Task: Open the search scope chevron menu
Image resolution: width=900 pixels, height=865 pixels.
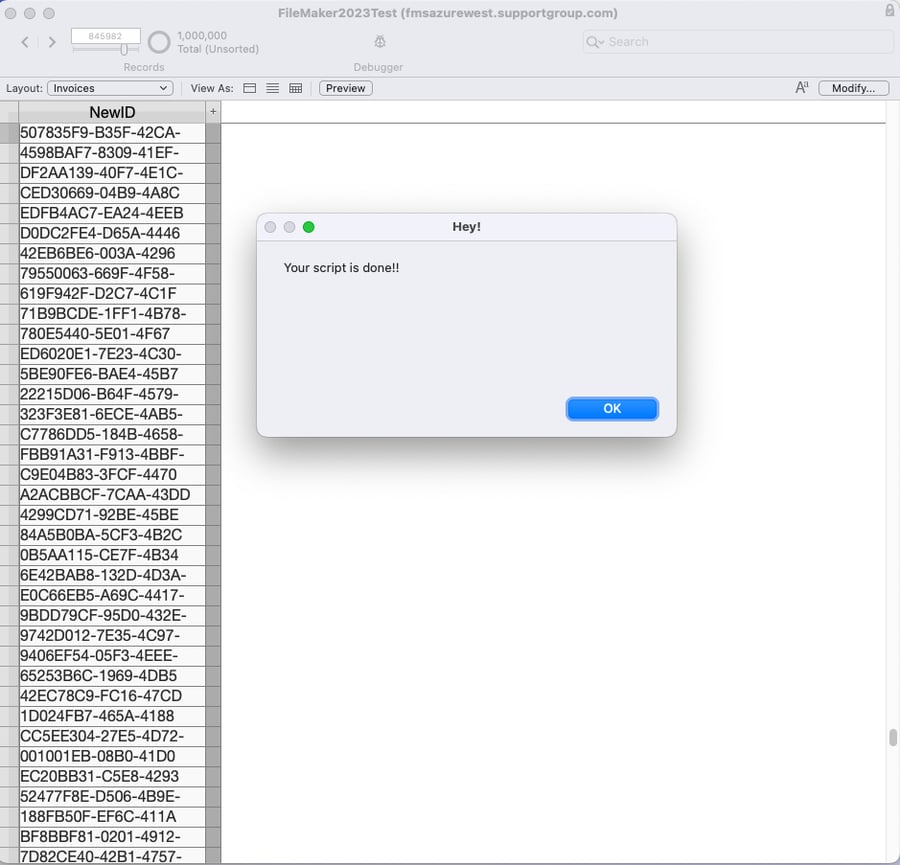Action: point(601,41)
